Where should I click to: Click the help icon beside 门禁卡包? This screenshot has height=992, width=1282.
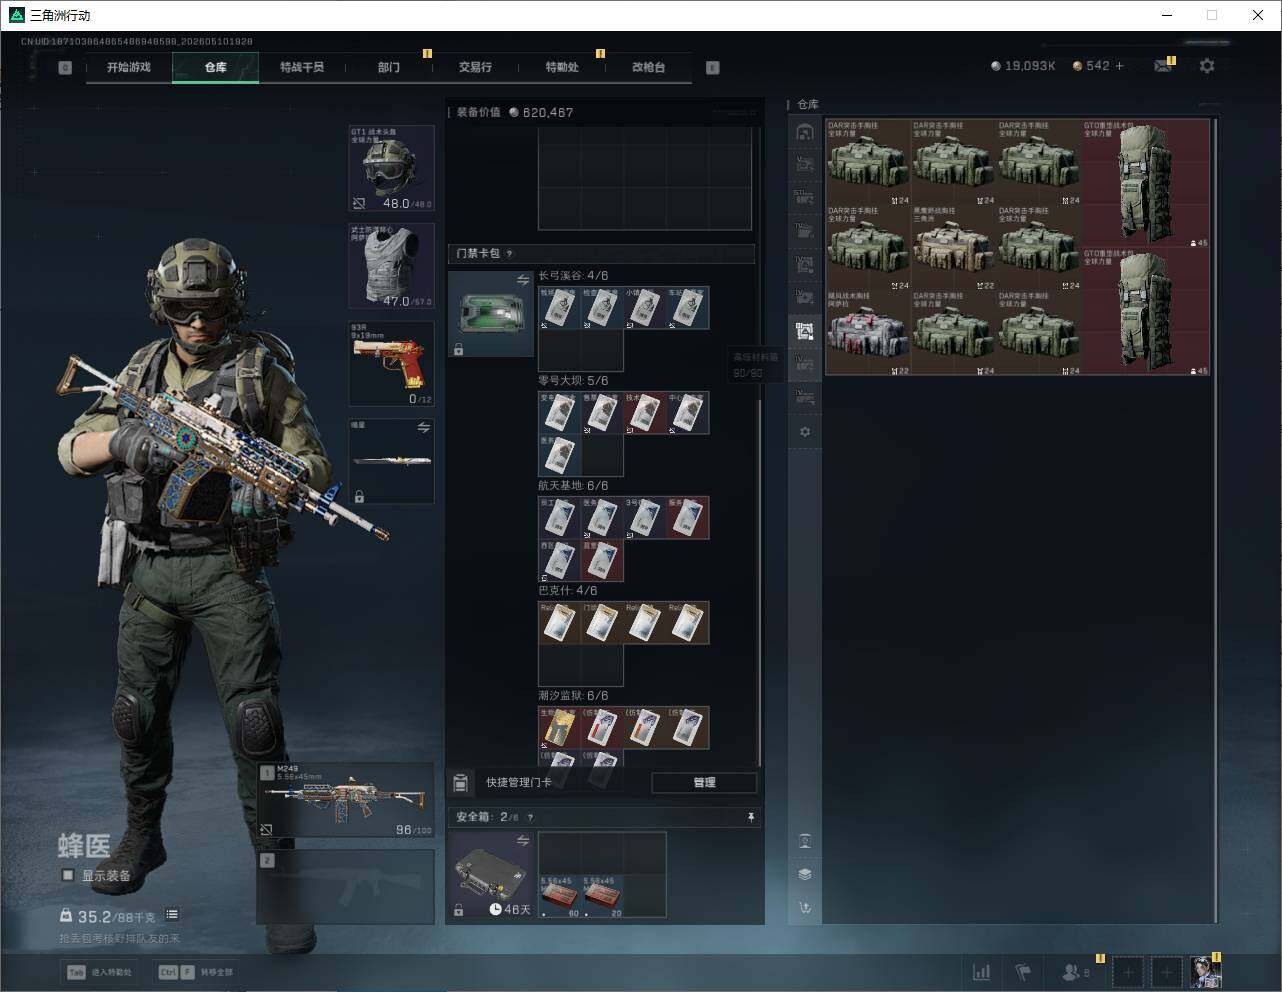(x=510, y=254)
